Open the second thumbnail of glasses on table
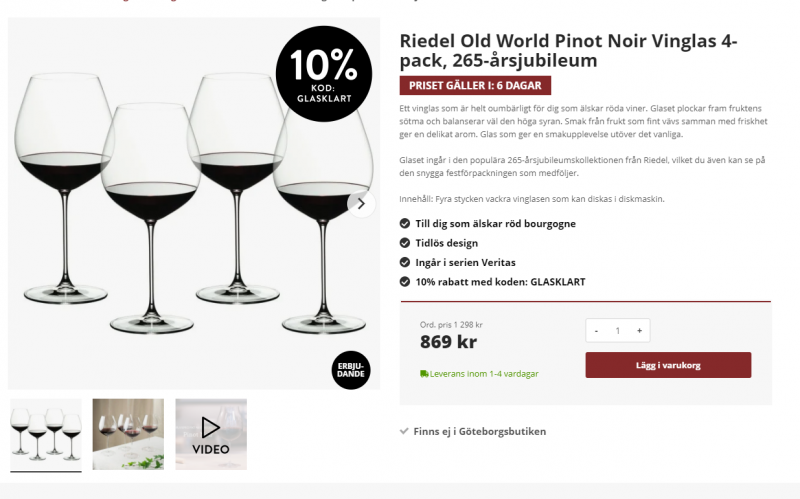Image resolution: width=800 pixels, height=499 pixels. coord(128,434)
